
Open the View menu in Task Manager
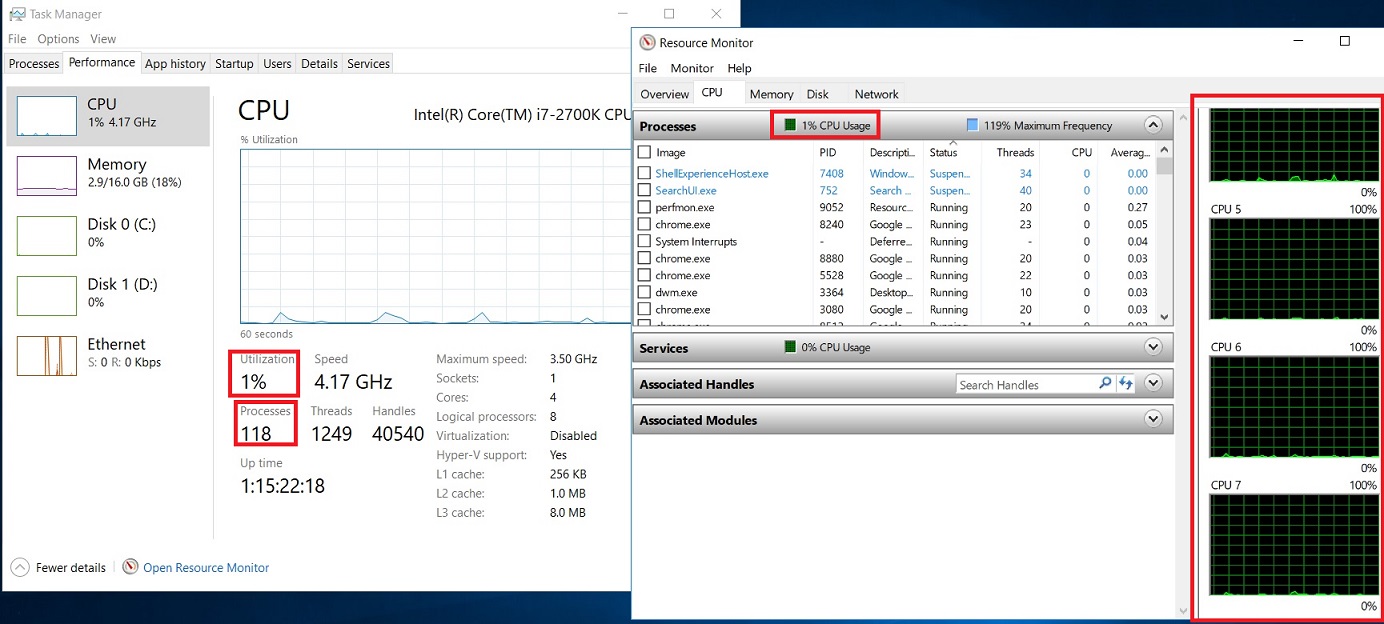103,39
